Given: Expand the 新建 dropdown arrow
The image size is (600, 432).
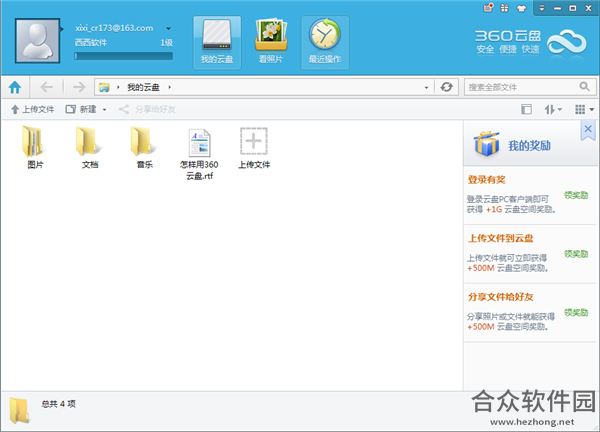Looking at the screenshot, I should (x=104, y=110).
